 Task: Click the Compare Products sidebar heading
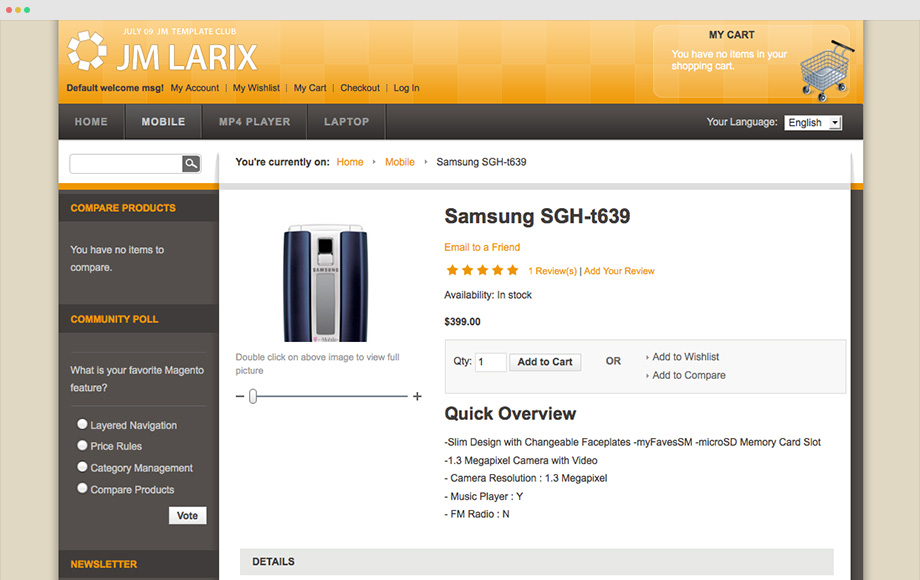click(123, 208)
